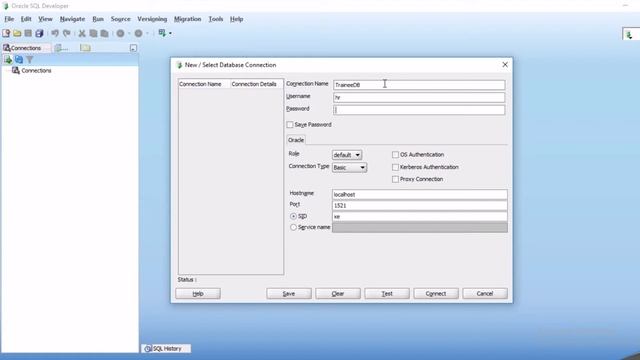
Task: Open the Migration menu
Action: tap(187, 19)
